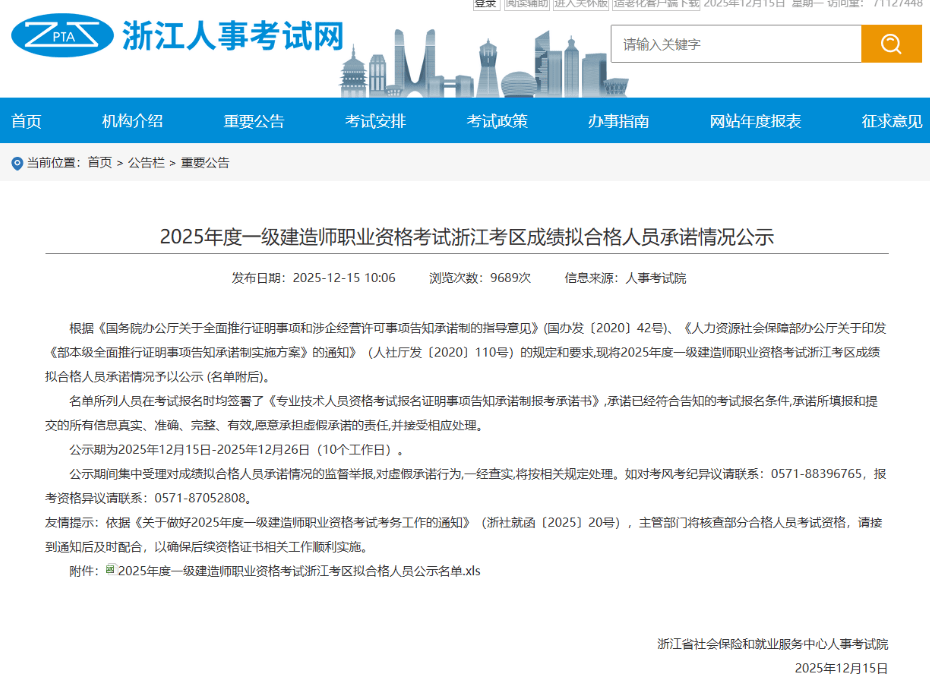Open the 机构介绍 navigation tab
930x675 pixels.
point(132,121)
